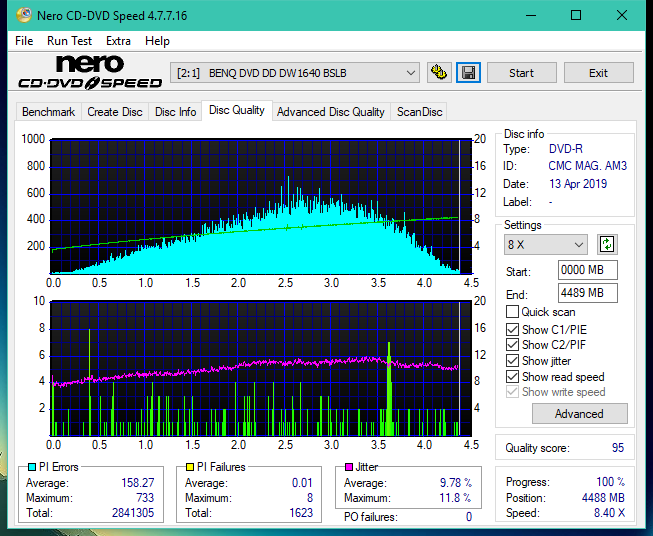Screen dimensions: 653x536
Task: Click the magenta Jitter color swatch
Action: 349,467
